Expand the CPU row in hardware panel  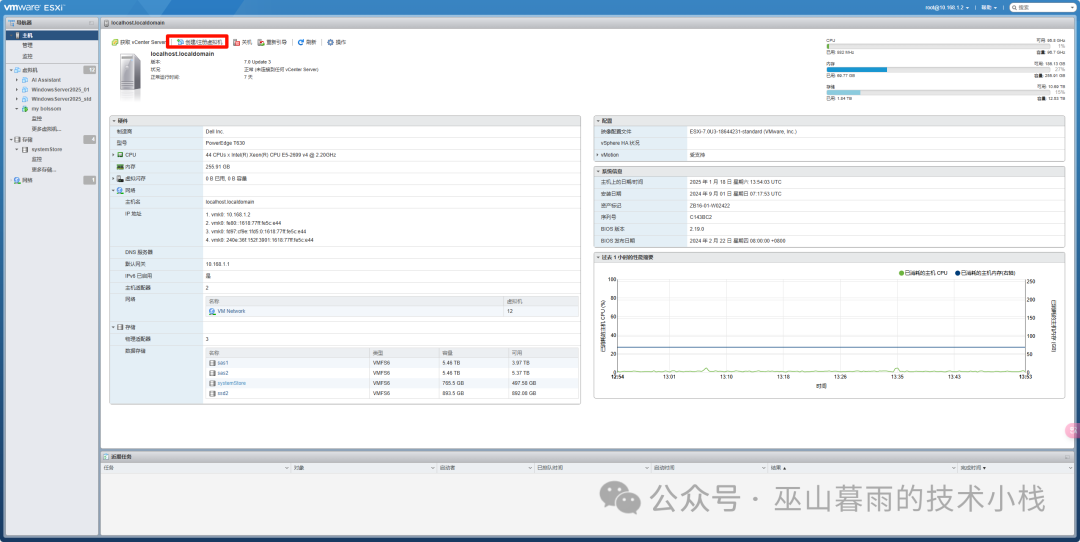point(114,155)
